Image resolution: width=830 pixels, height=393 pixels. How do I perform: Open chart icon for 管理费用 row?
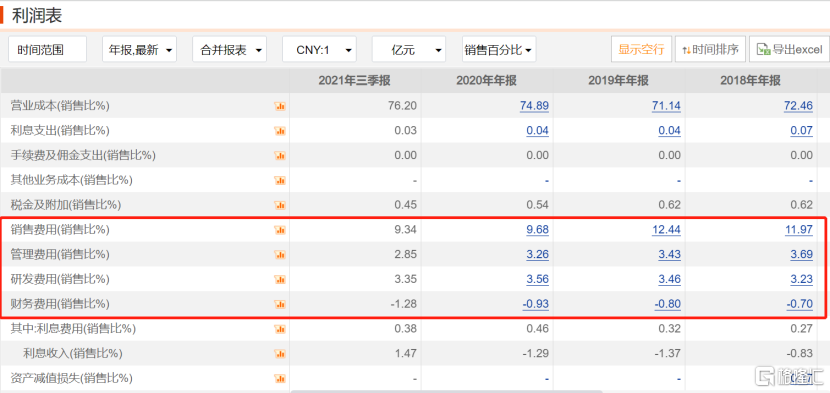[280, 255]
